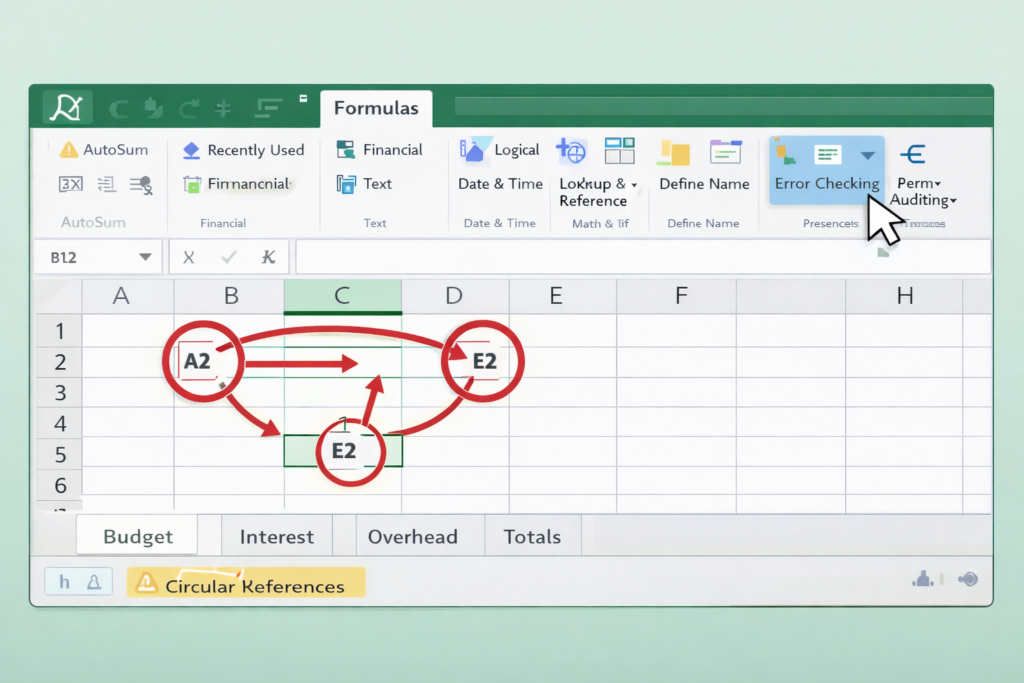Click the AutoSum warning icon

[69, 150]
